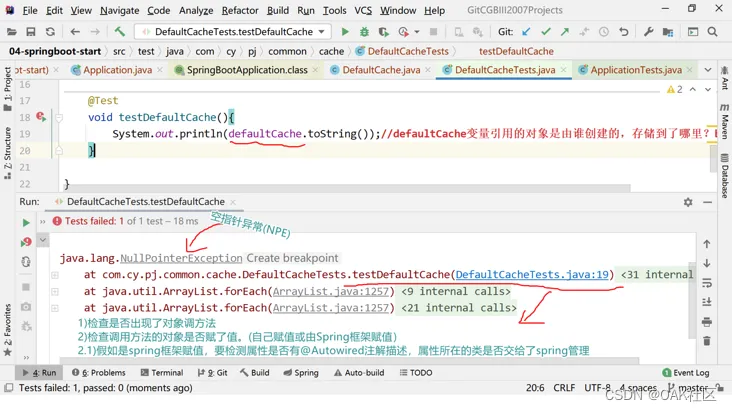The height and width of the screenshot is (411, 732).
Task: Switch to the ApplicationTests.java tab
Action: 636,70
